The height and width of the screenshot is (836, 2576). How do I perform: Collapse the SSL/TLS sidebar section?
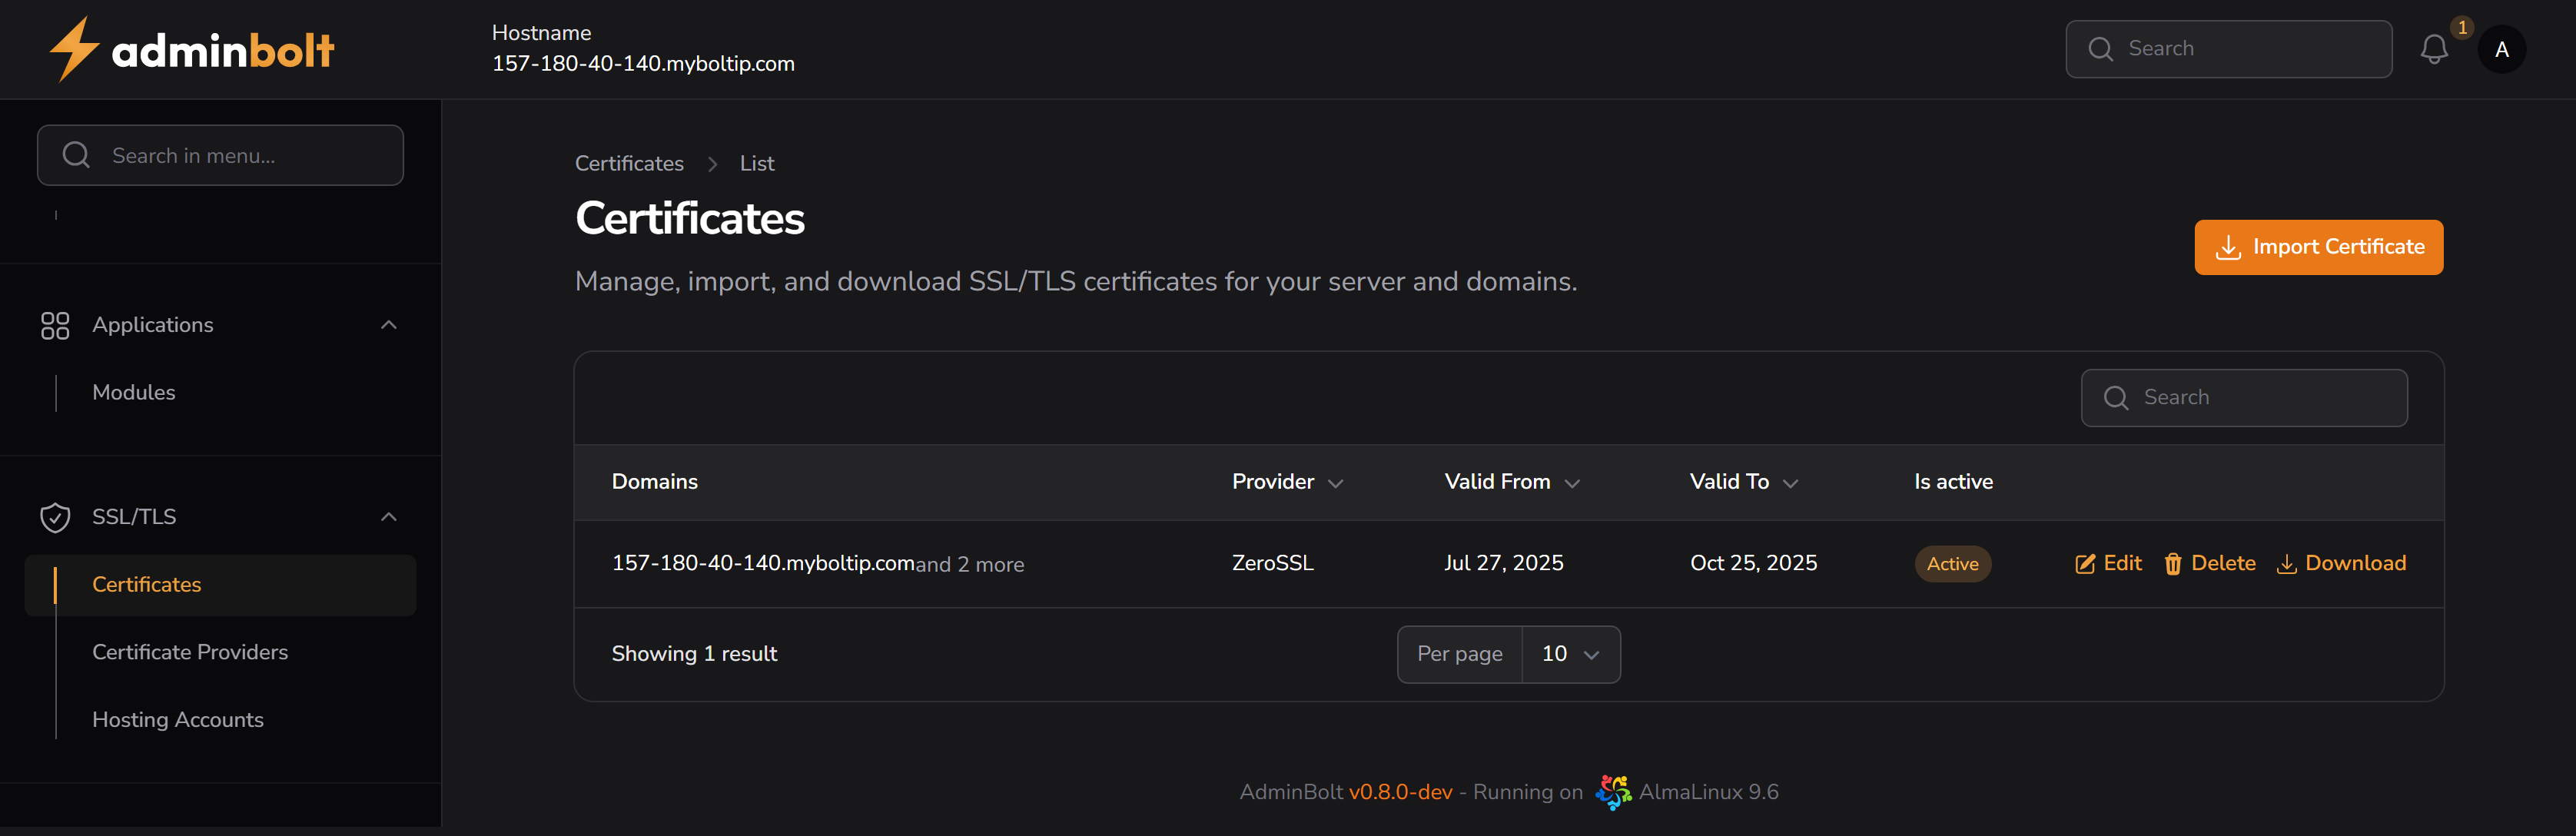pos(389,517)
